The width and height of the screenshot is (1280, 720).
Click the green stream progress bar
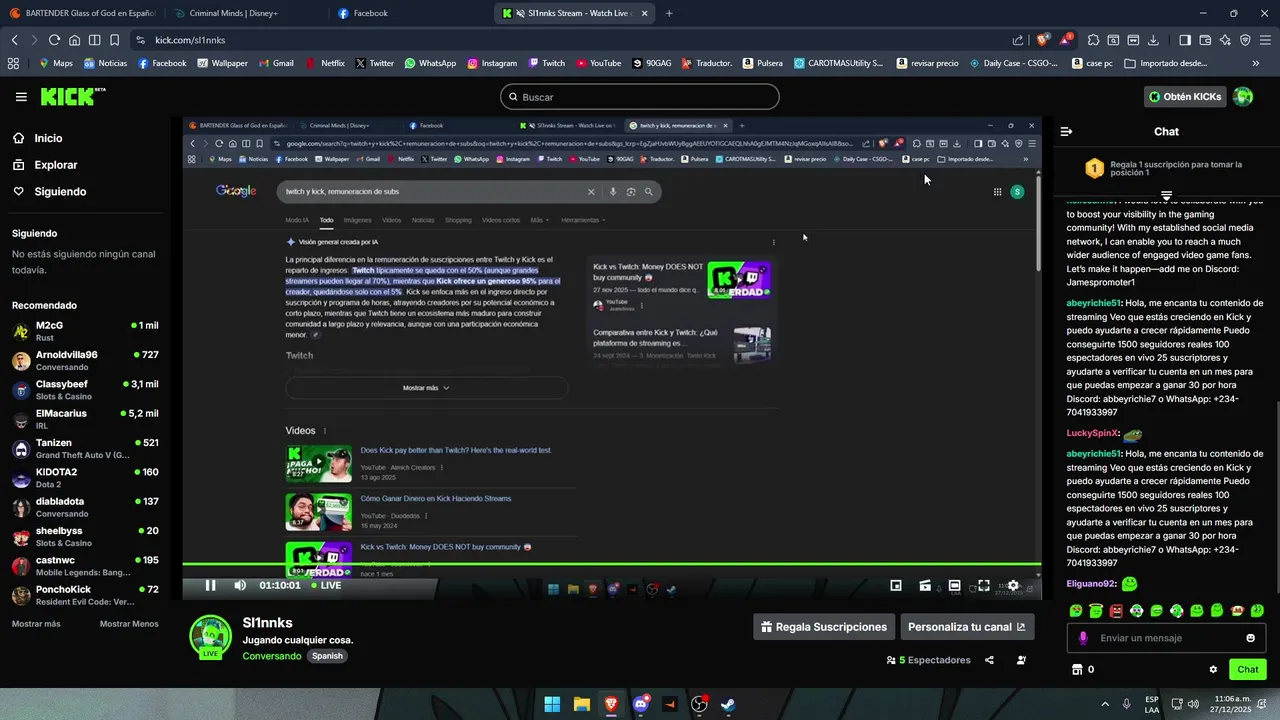(612, 565)
